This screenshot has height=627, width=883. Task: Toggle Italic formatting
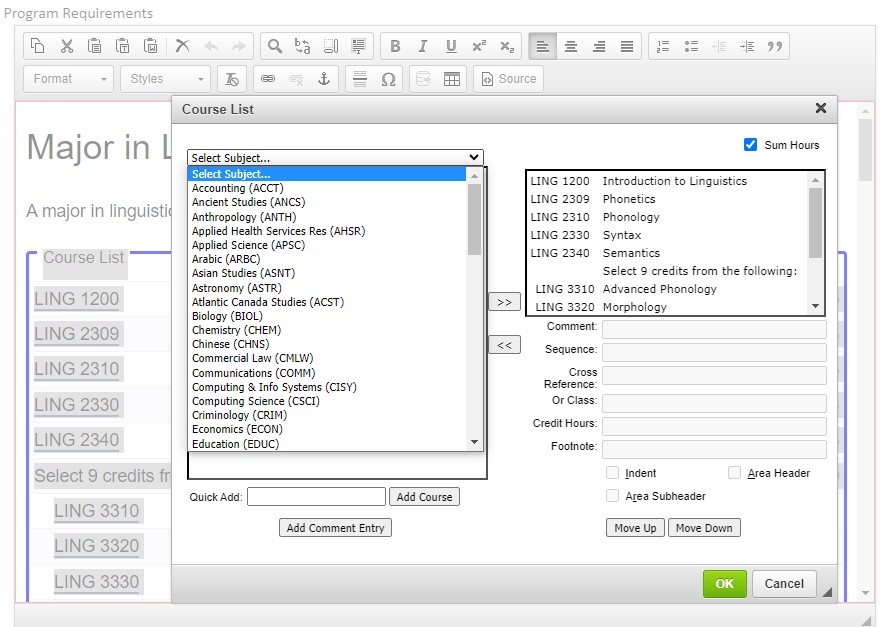[x=423, y=46]
